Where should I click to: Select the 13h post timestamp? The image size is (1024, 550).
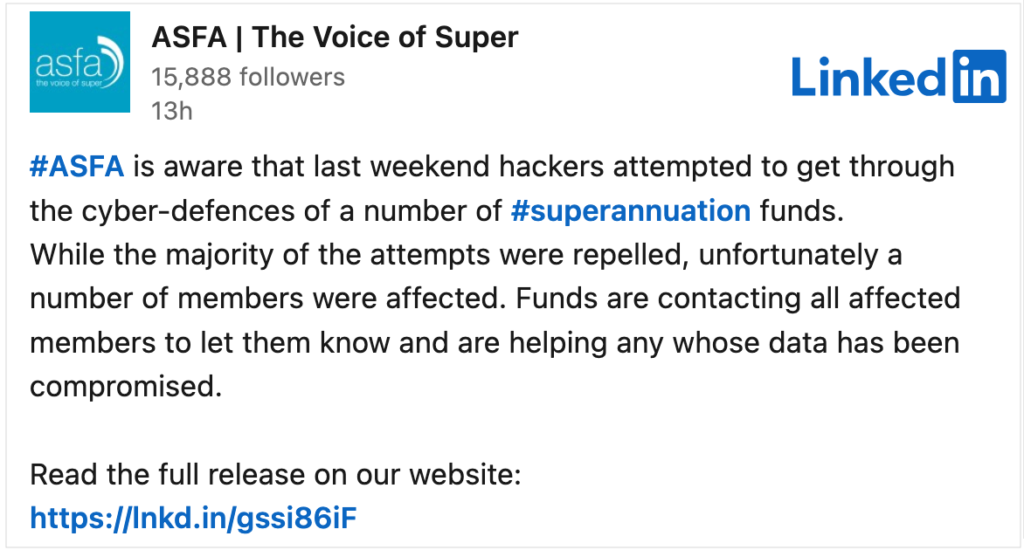(x=172, y=111)
